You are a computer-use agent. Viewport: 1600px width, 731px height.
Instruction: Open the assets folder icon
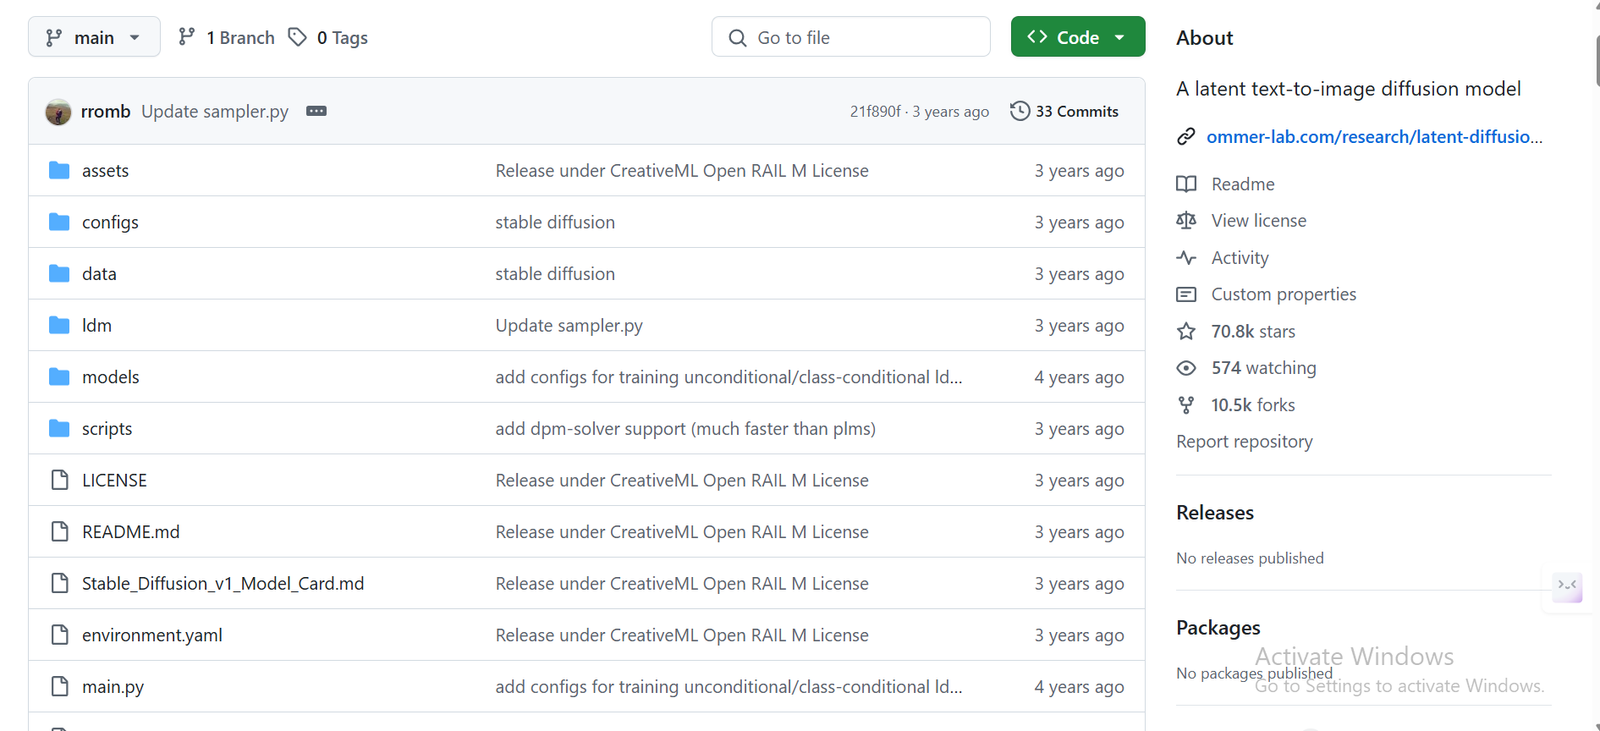coord(59,171)
